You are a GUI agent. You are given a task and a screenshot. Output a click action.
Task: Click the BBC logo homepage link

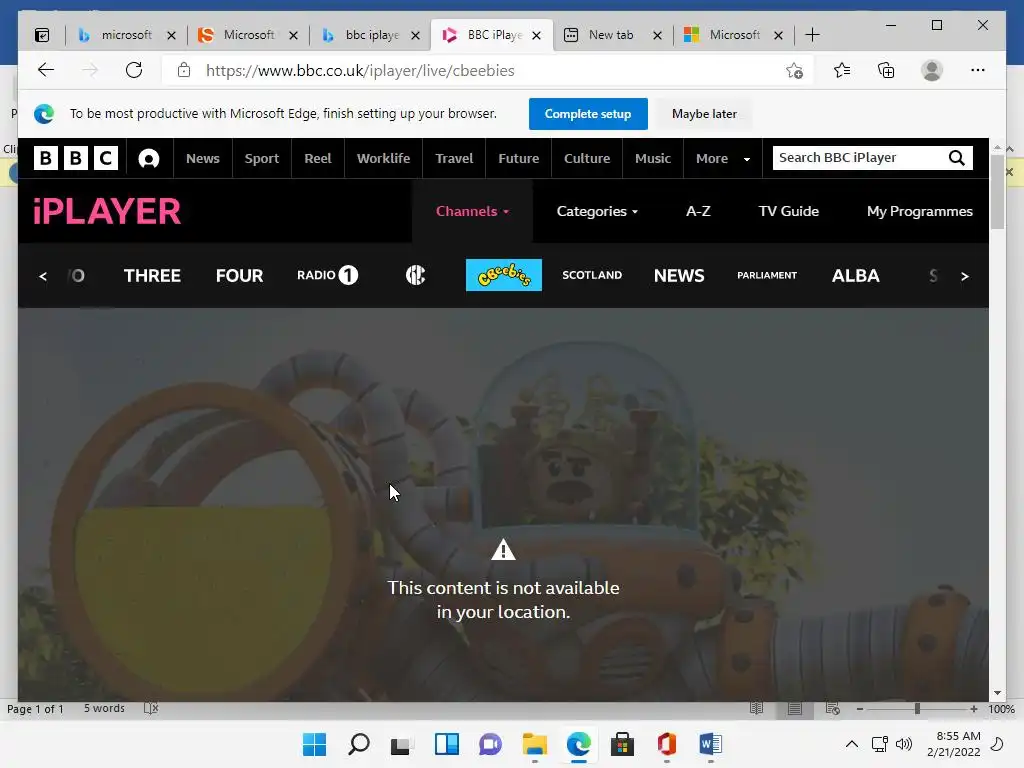[76, 158]
